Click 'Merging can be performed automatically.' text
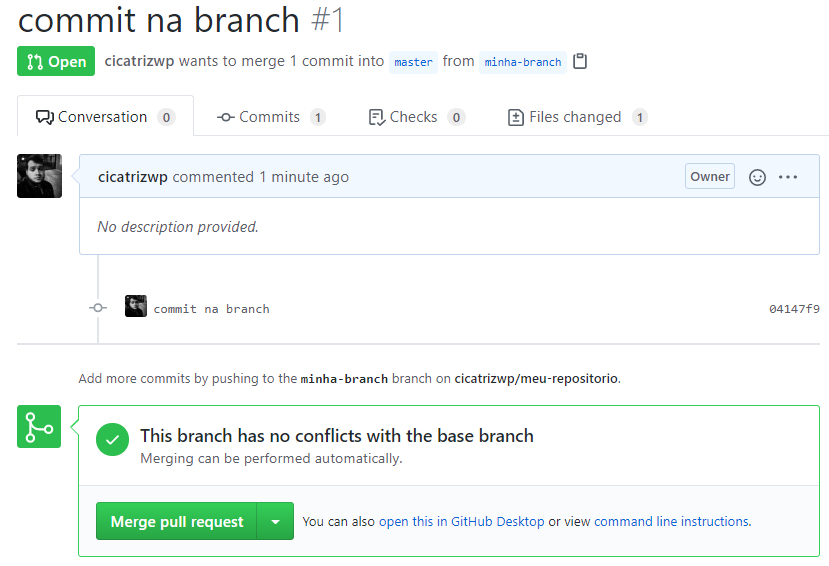The height and width of the screenshot is (566, 829). [x=271, y=458]
